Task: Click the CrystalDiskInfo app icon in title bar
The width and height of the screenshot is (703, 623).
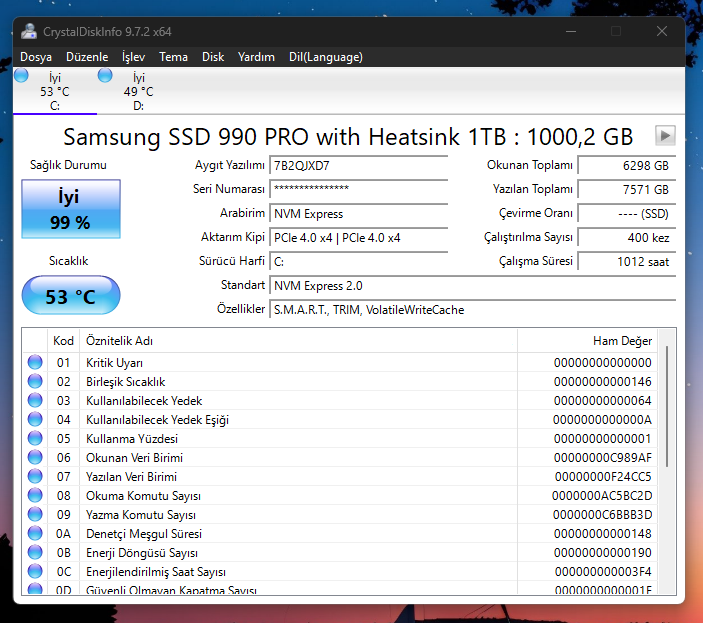Action: [x=29, y=31]
